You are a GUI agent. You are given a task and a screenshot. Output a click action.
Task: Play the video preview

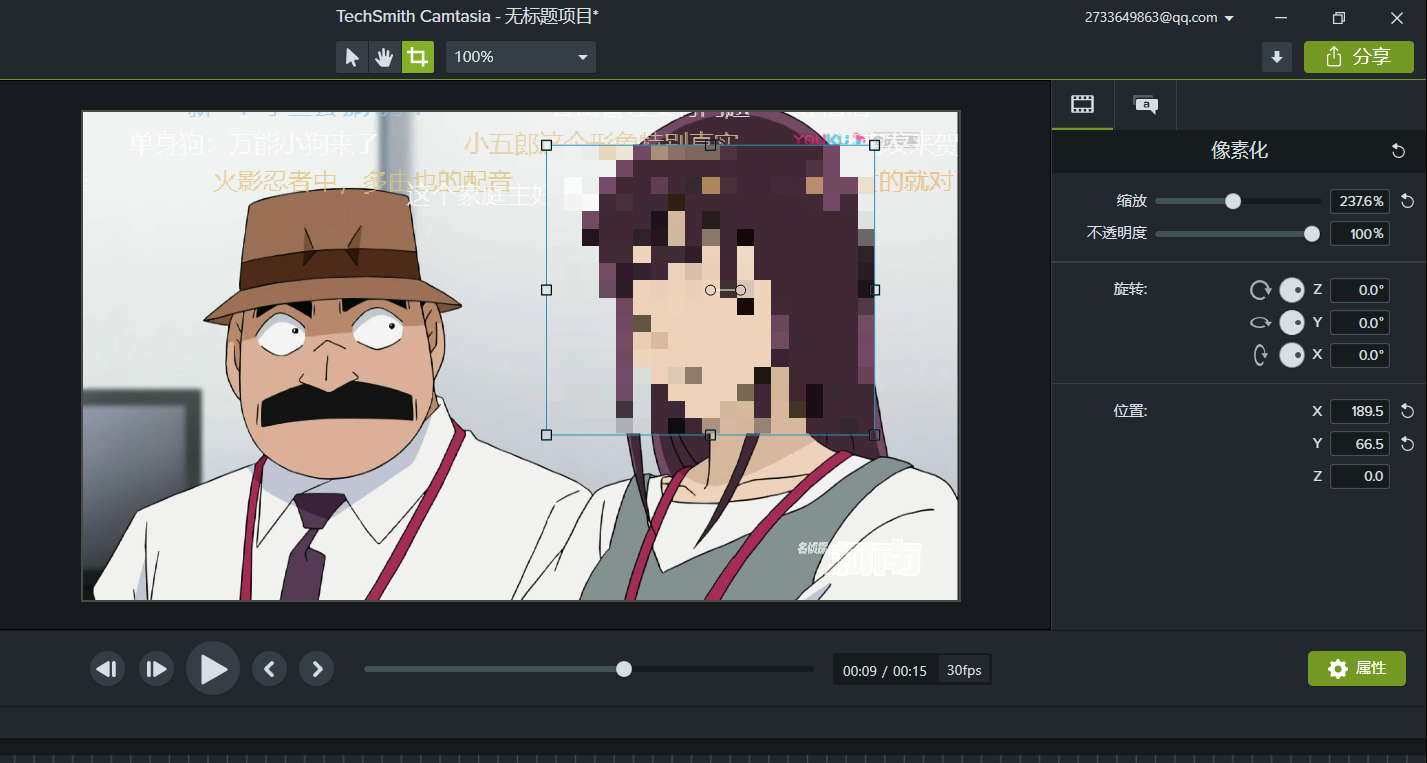click(213, 669)
